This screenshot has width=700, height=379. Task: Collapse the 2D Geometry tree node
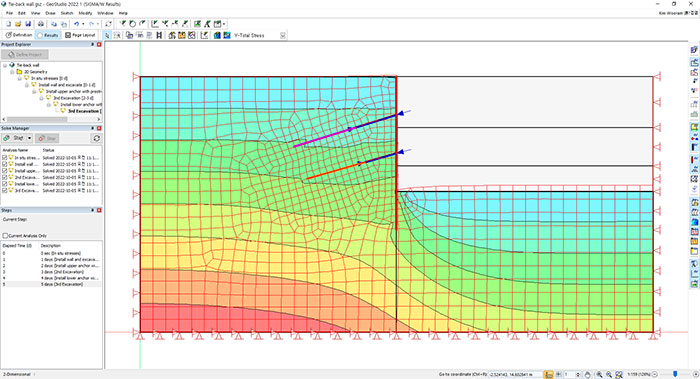tap(12, 72)
